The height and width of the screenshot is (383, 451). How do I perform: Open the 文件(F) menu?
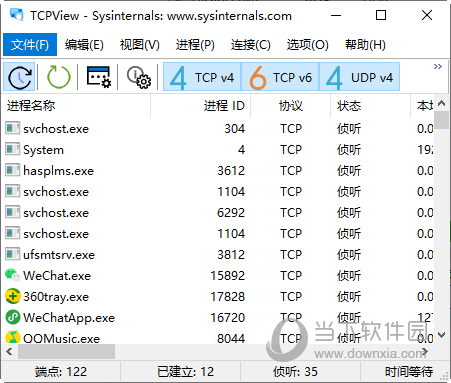click(30, 44)
